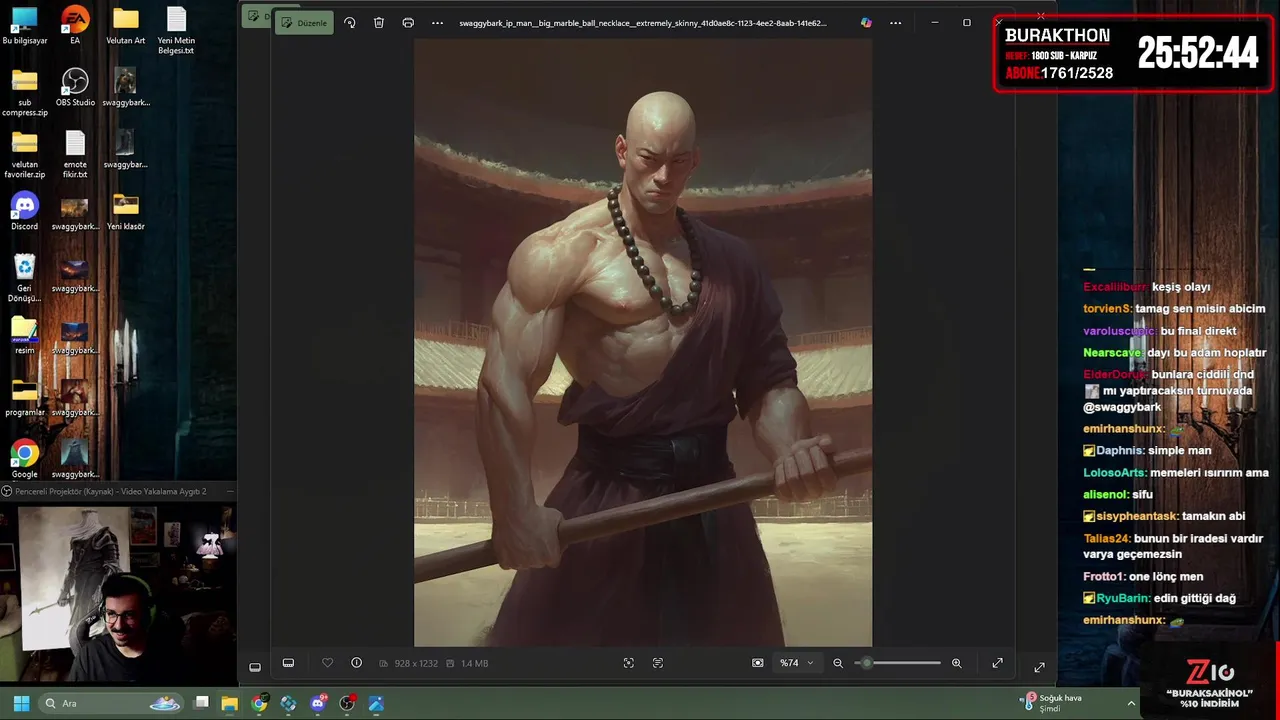Viewport: 1280px width, 720px height.
Task: Open the EA desktop shortcut
Action: 75,27
